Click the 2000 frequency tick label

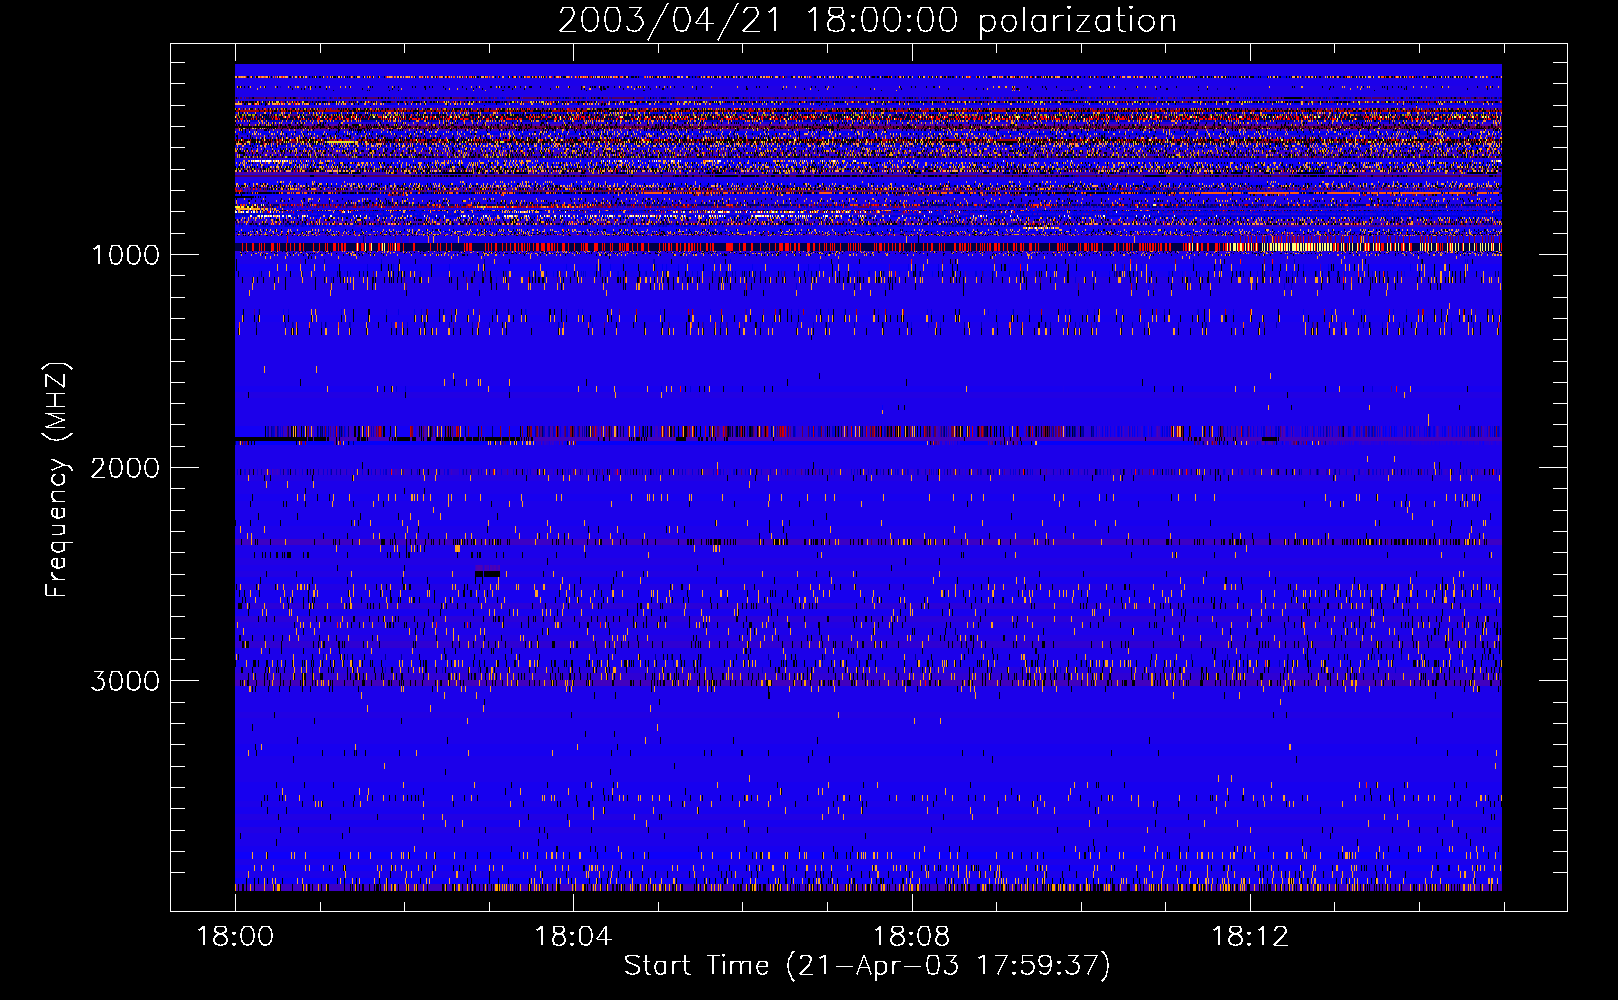pyautogui.click(x=125, y=468)
